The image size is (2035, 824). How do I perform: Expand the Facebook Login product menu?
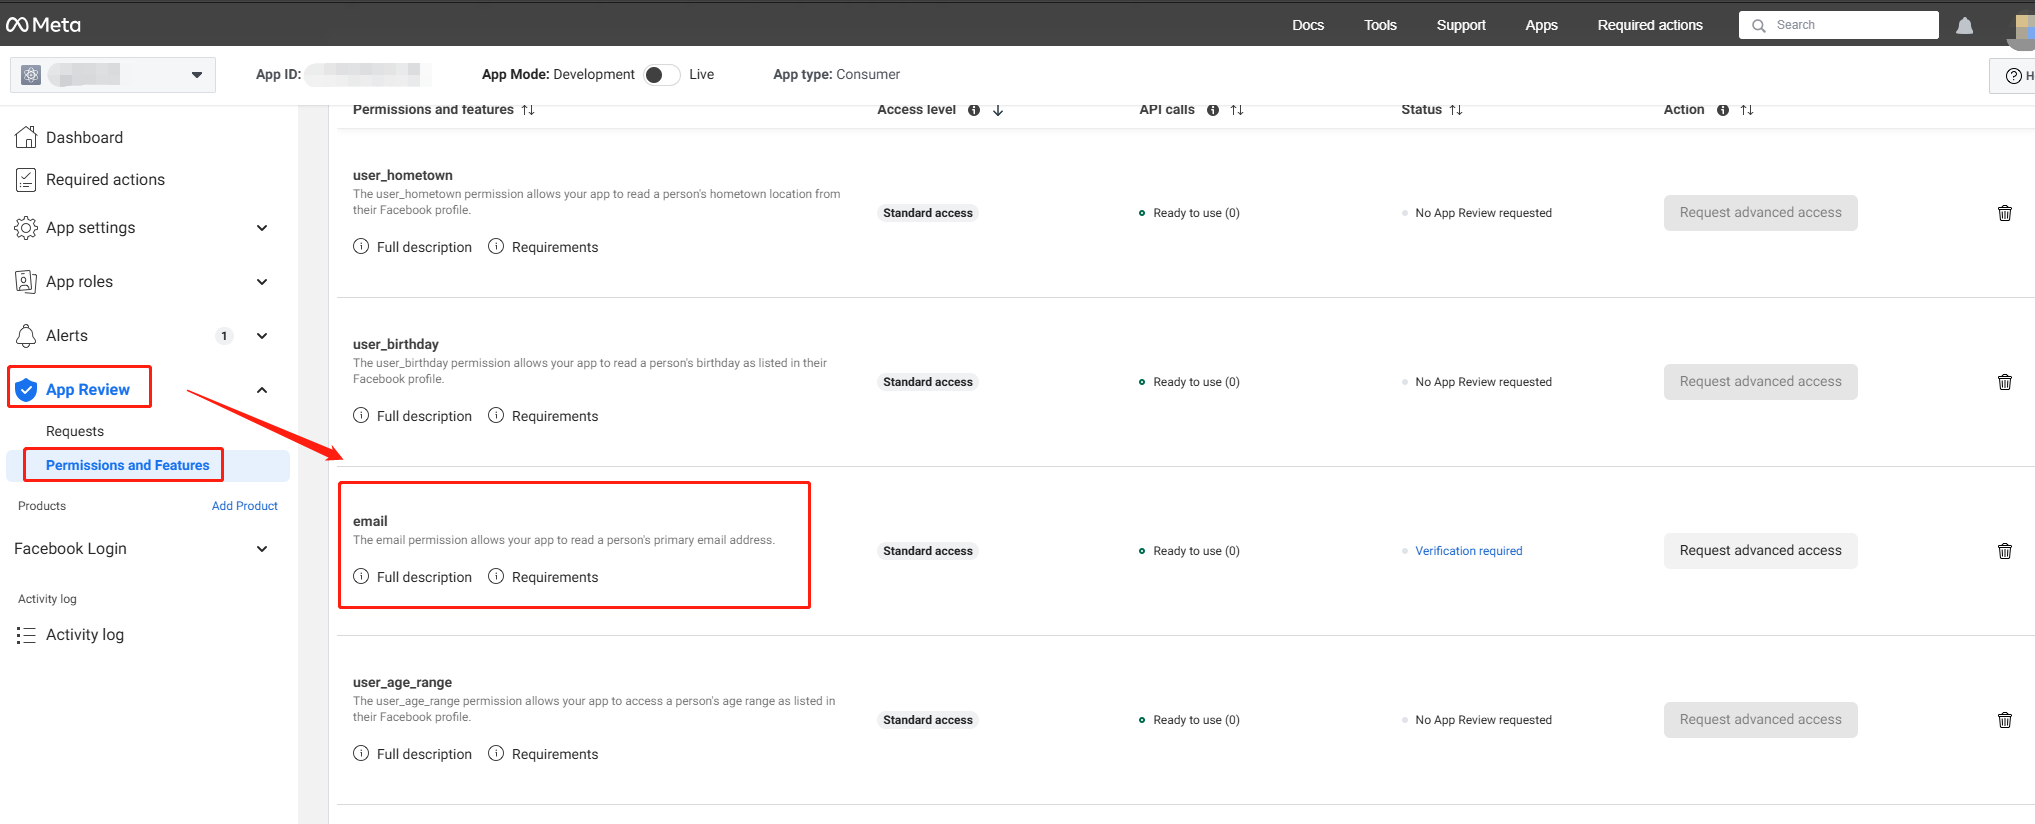point(261,549)
